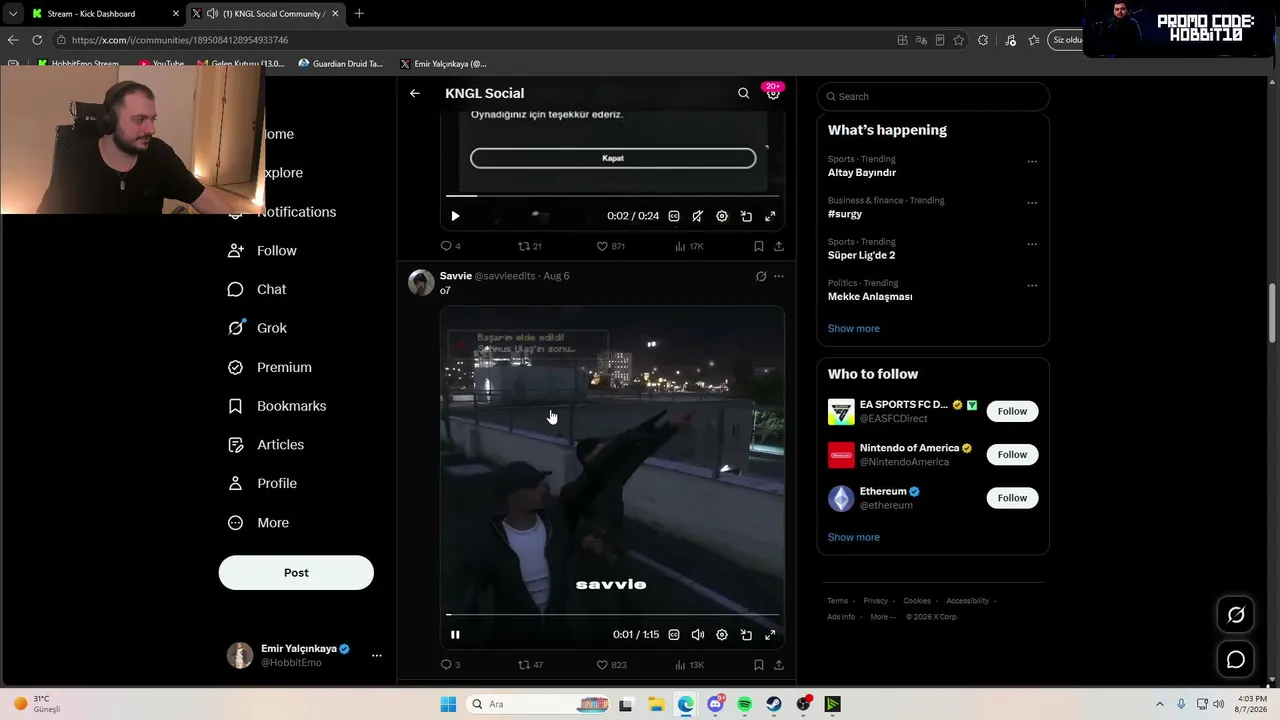Mute Savvie's 1:15 video
Screen dimensions: 1280x720
tap(698, 634)
